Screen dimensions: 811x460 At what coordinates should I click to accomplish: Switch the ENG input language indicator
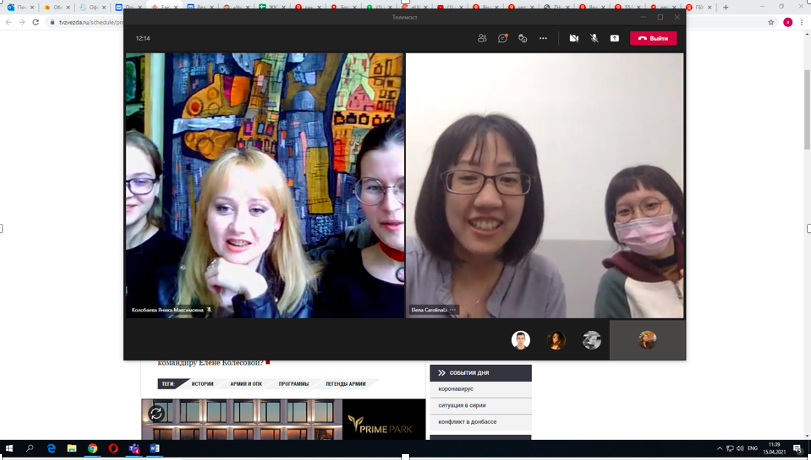[753, 449]
